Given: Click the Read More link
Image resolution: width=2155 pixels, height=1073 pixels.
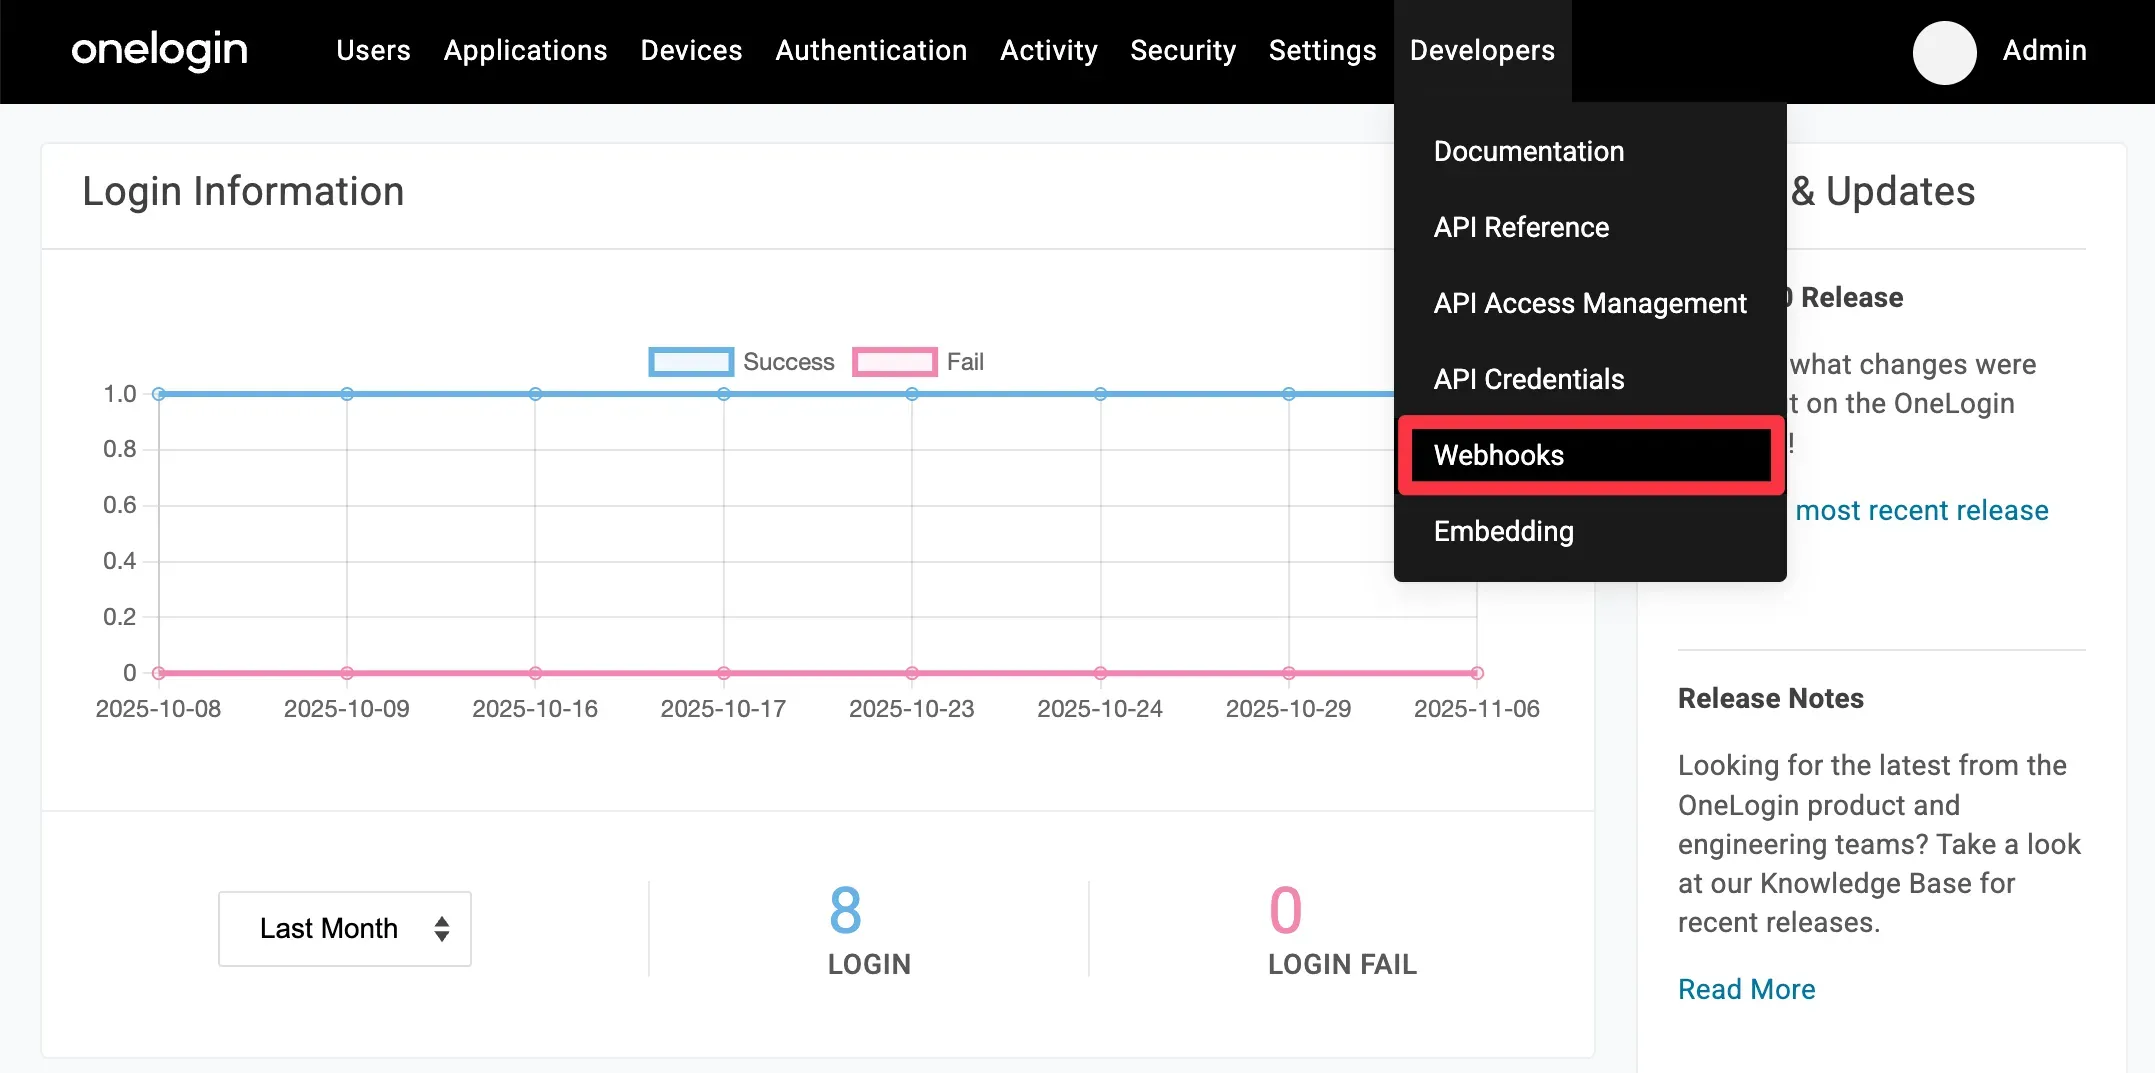Looking at the screenshot, I should pyautogui.click(x=1746, y=989).
